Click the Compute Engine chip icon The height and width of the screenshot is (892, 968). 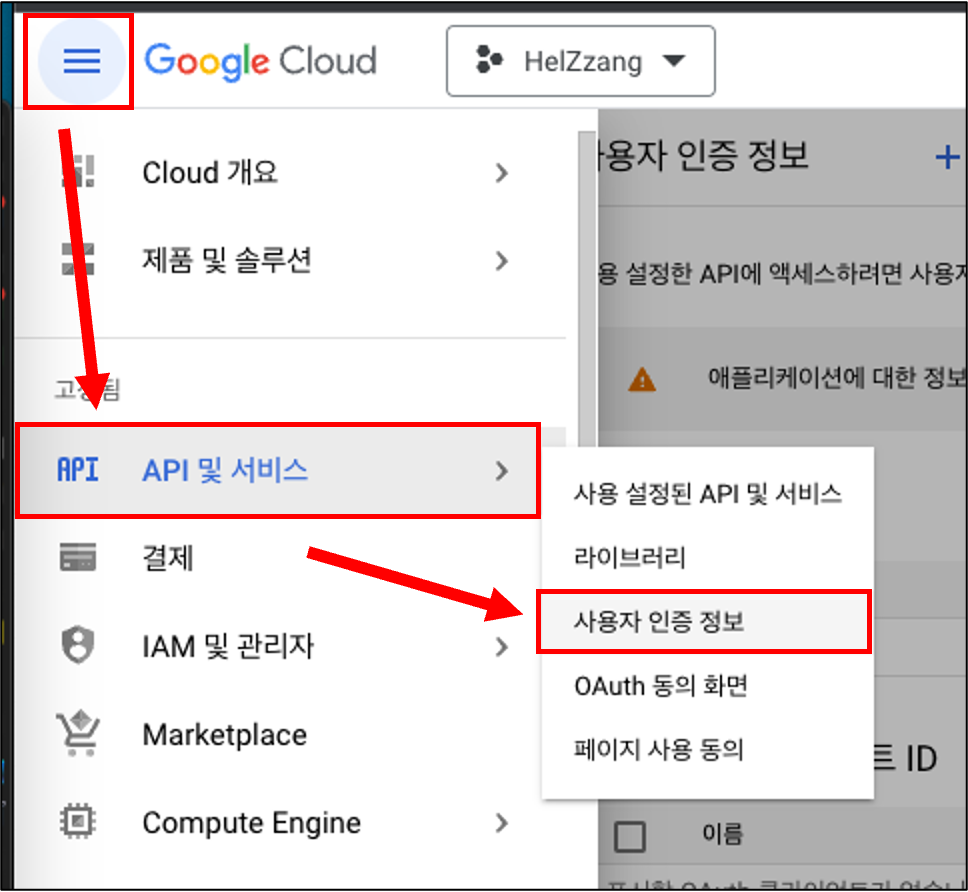(x=78, y=822)
